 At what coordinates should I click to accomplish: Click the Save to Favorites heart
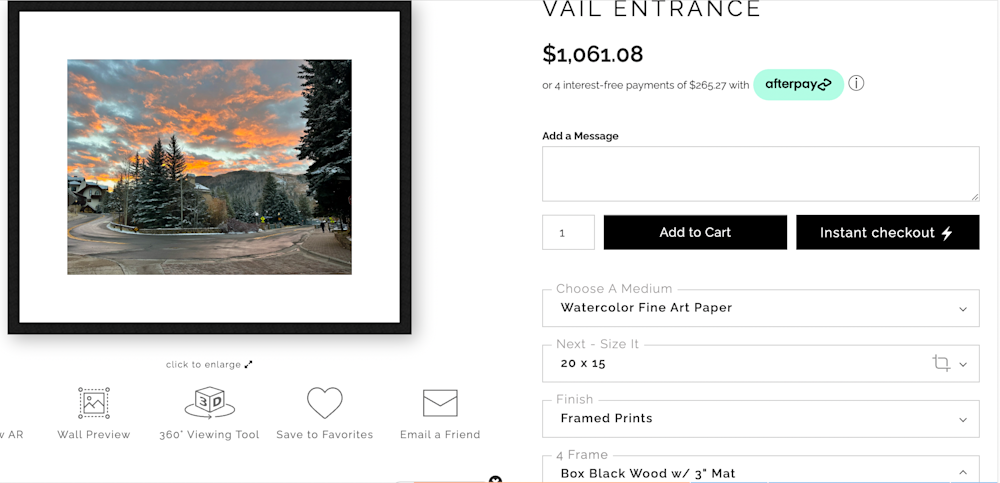click(324, 403)
